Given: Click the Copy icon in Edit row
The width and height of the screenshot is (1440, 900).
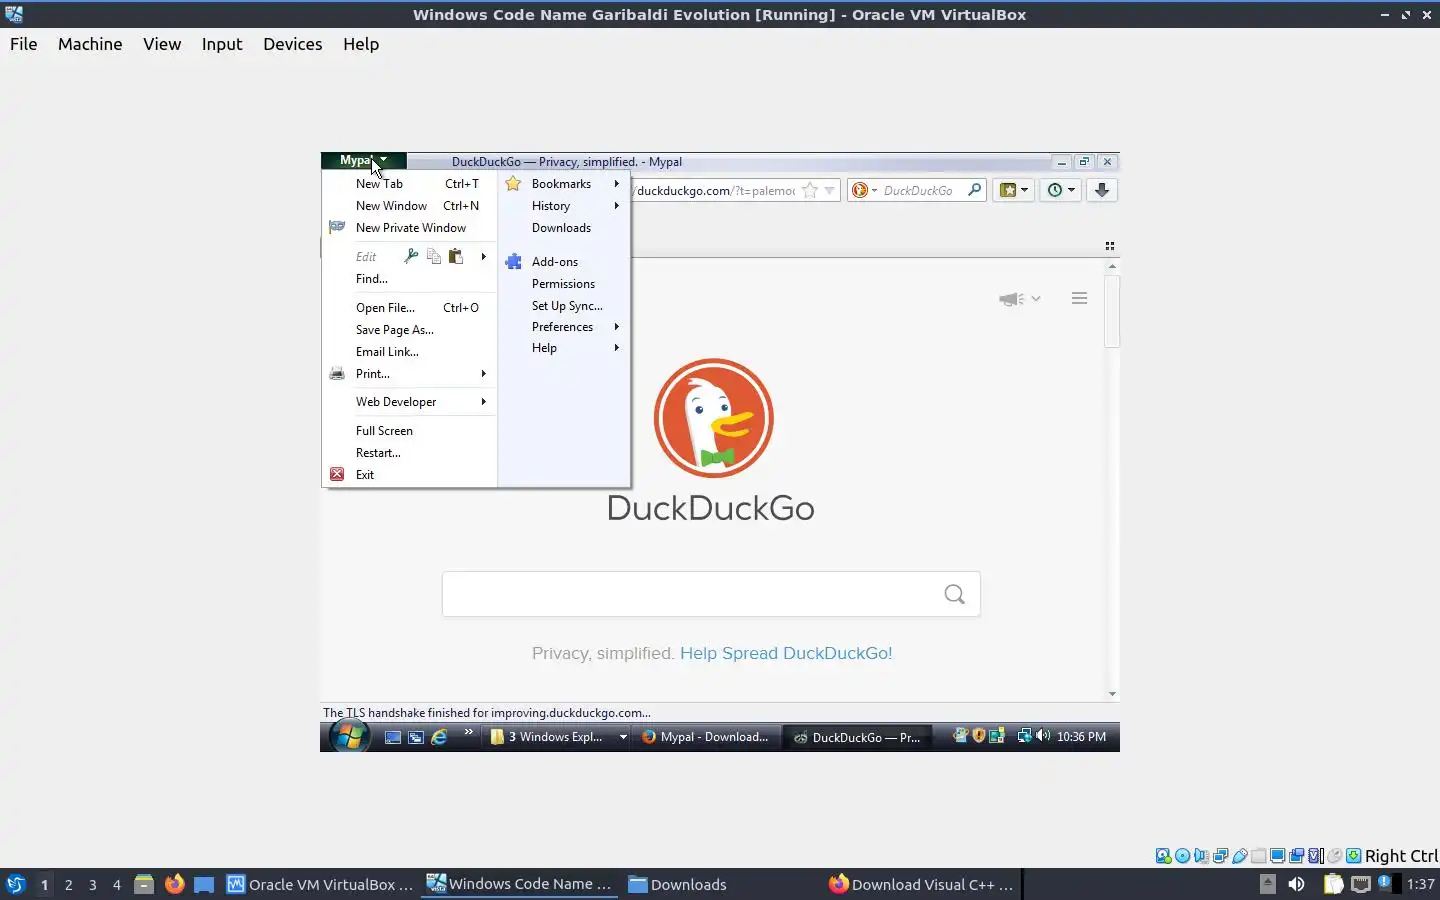Looking at the screenshot, I should pos(434,256).
